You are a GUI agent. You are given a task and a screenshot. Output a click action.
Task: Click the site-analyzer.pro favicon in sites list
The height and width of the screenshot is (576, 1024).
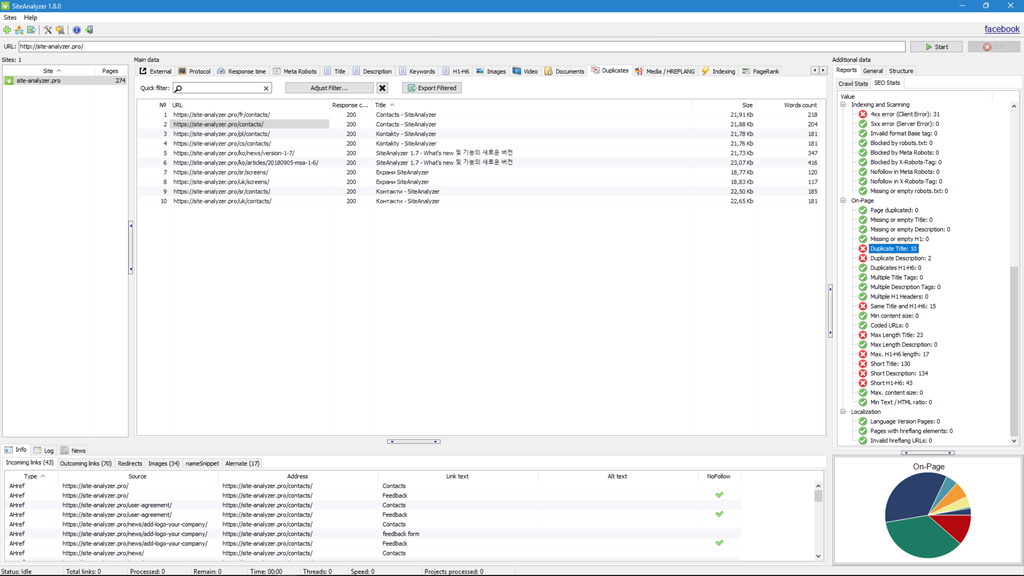click(9, 80)
